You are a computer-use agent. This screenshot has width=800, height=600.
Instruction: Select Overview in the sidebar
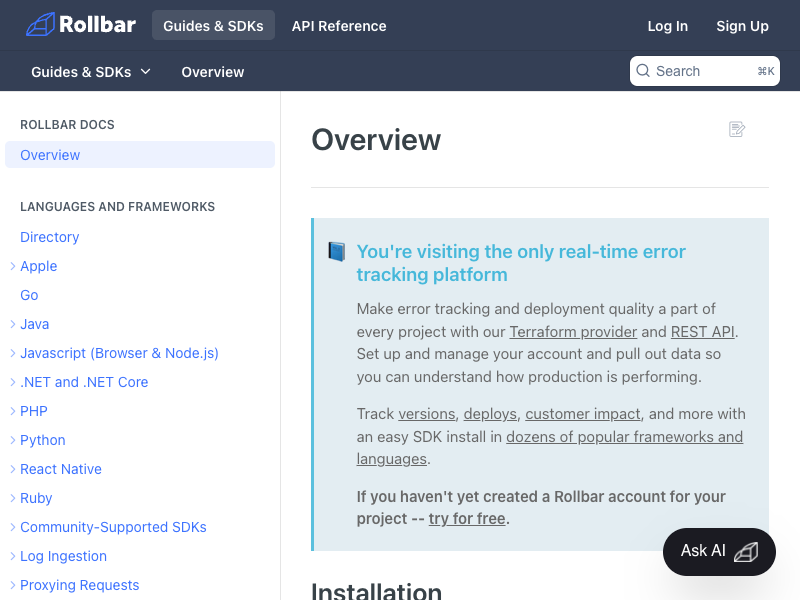click(140, 155)
